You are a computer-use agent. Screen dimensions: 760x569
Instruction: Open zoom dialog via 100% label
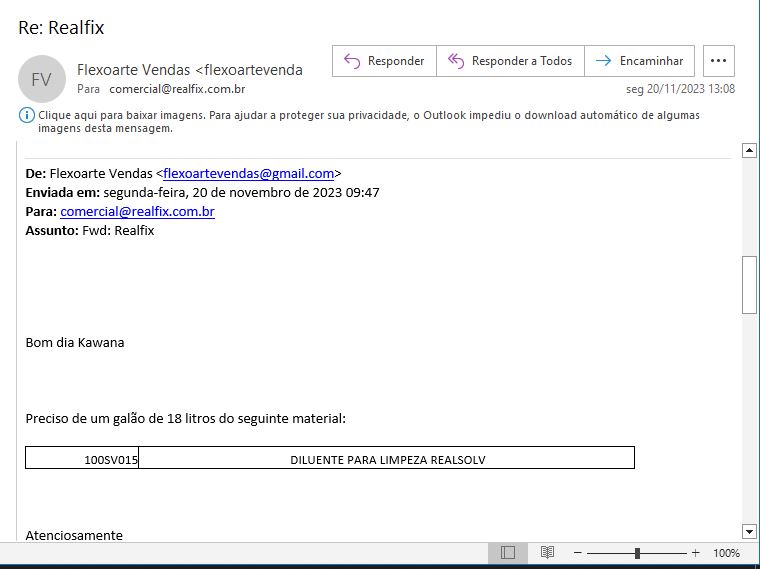(x=726, y=553)
